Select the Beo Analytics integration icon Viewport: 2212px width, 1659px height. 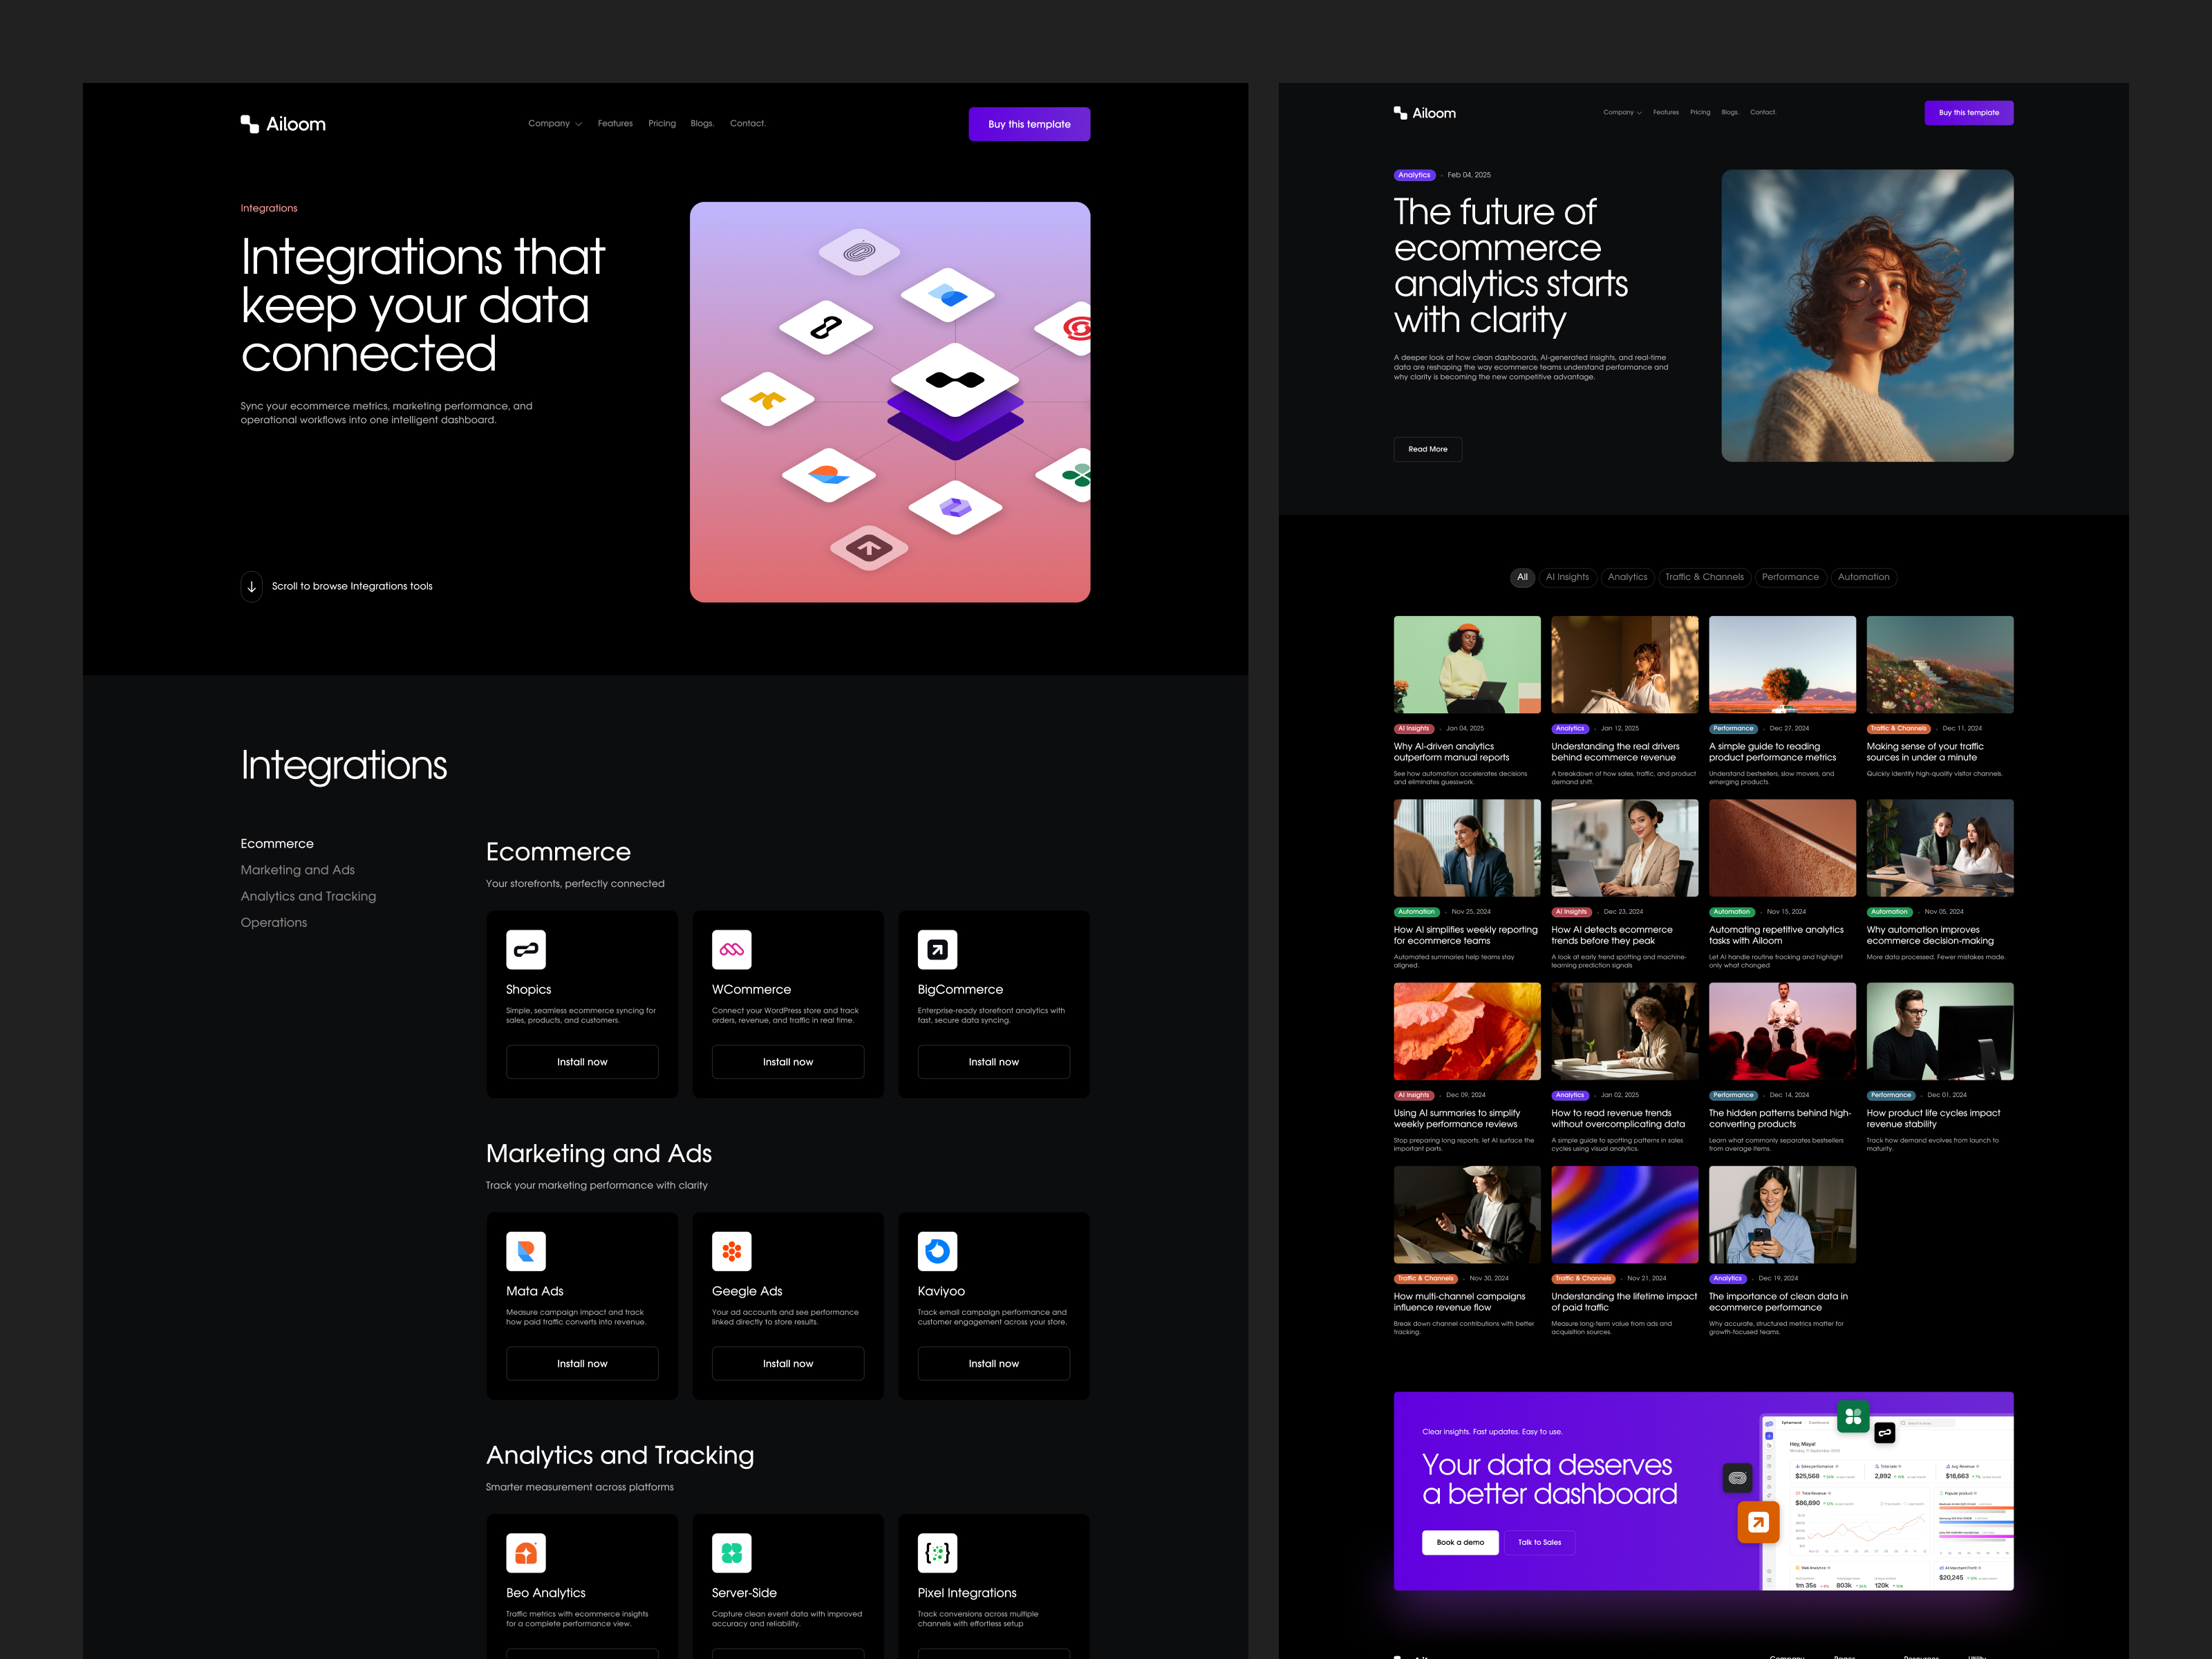point(527,1553)
